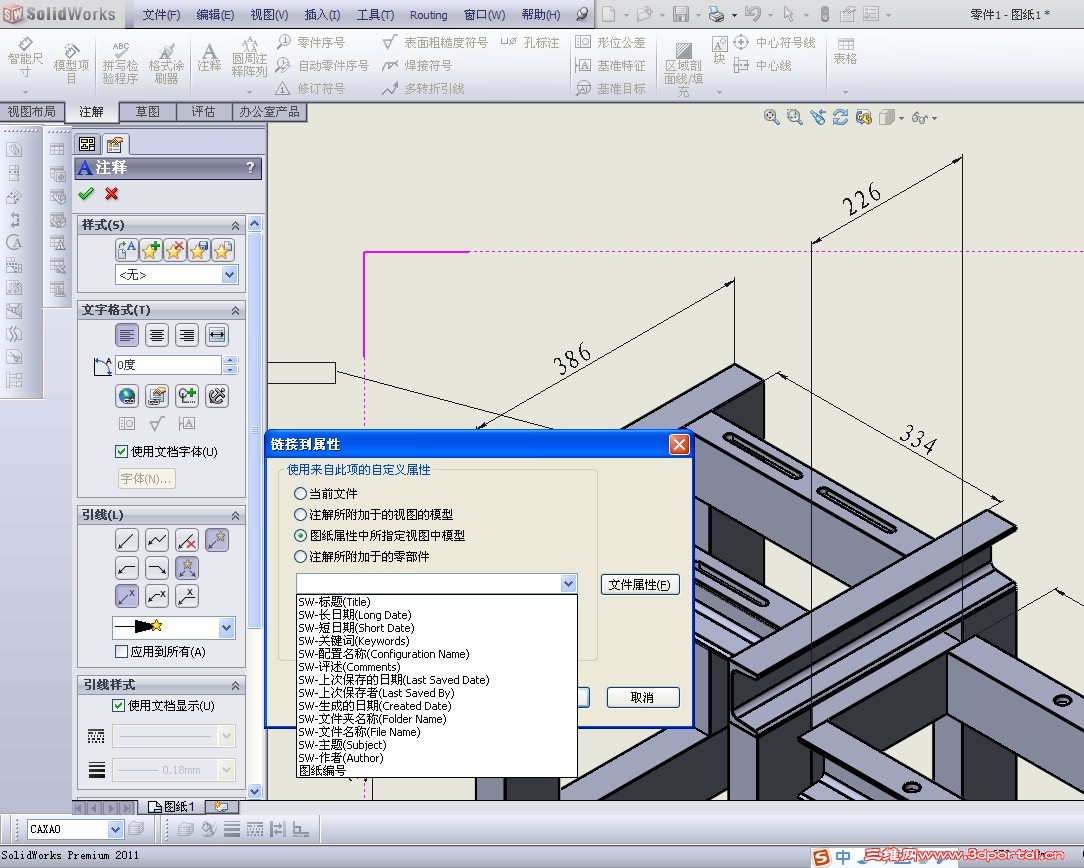Screen dimensions: 1084x868
Task: Click the Rebuild/rotate view icon
Action: click(840, 117)
